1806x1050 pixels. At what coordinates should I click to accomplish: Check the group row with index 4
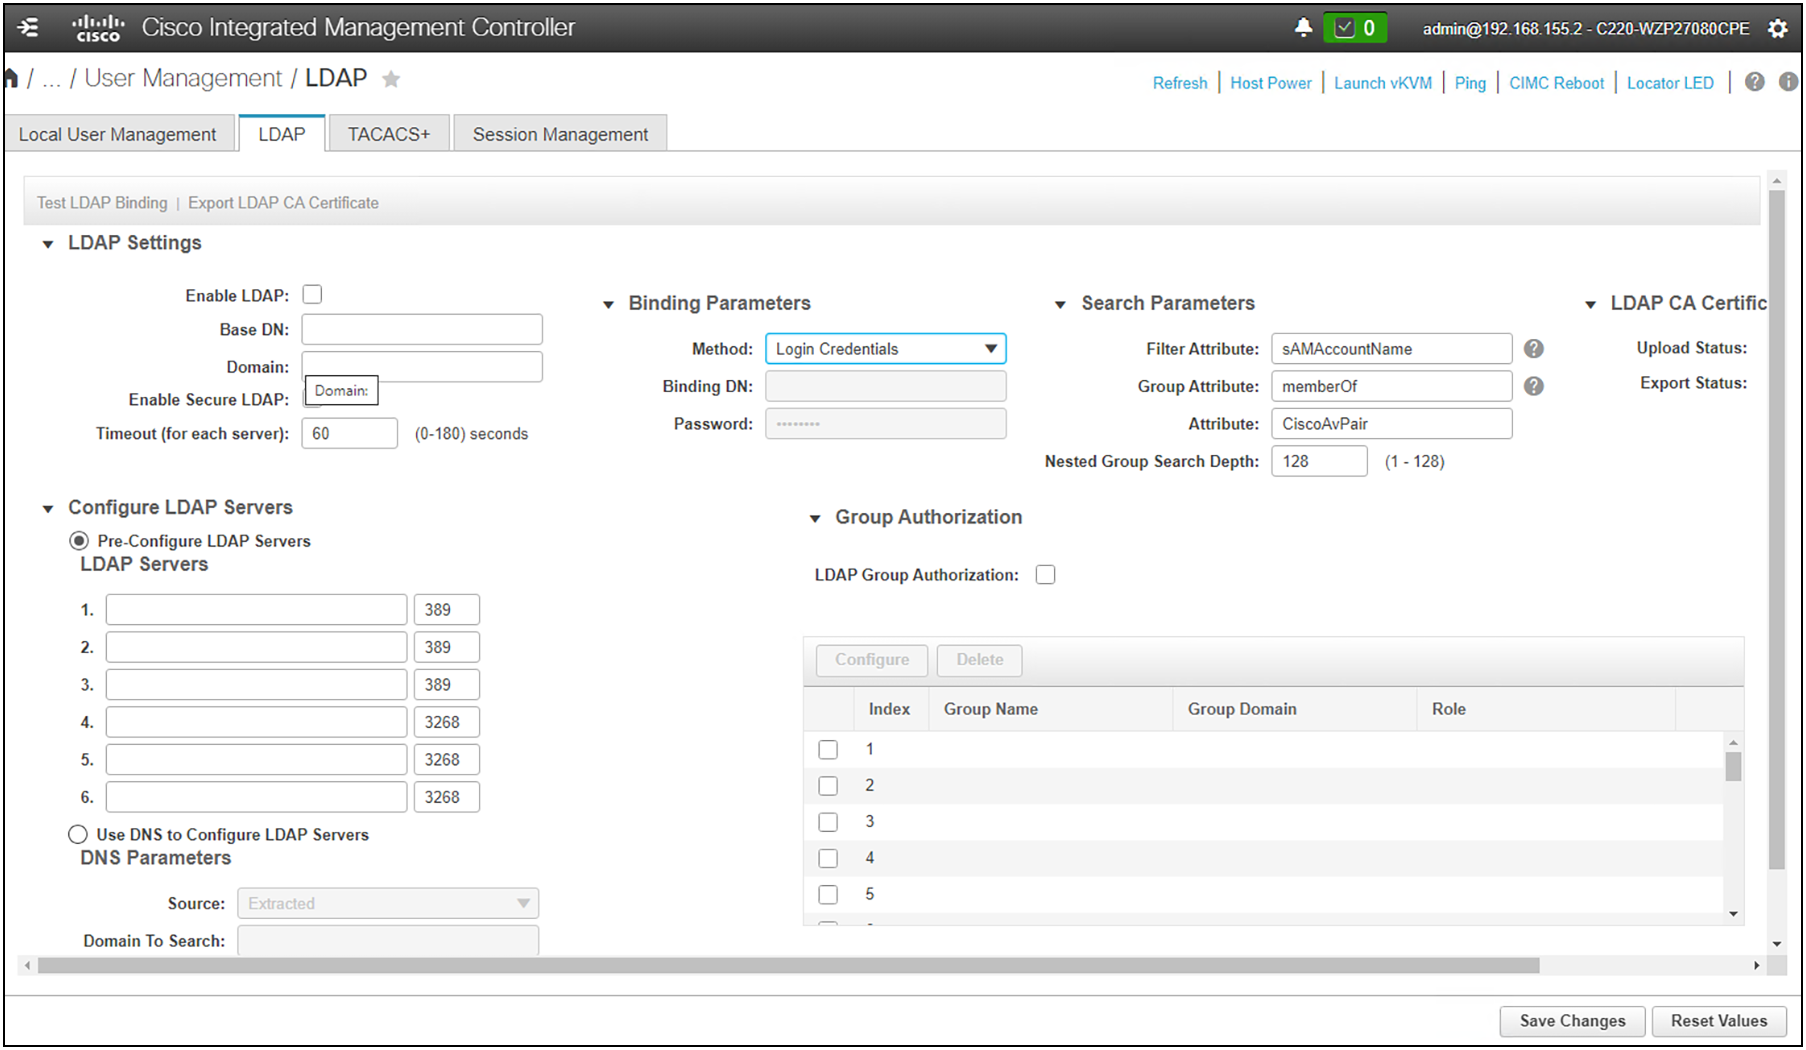(828, 858)
